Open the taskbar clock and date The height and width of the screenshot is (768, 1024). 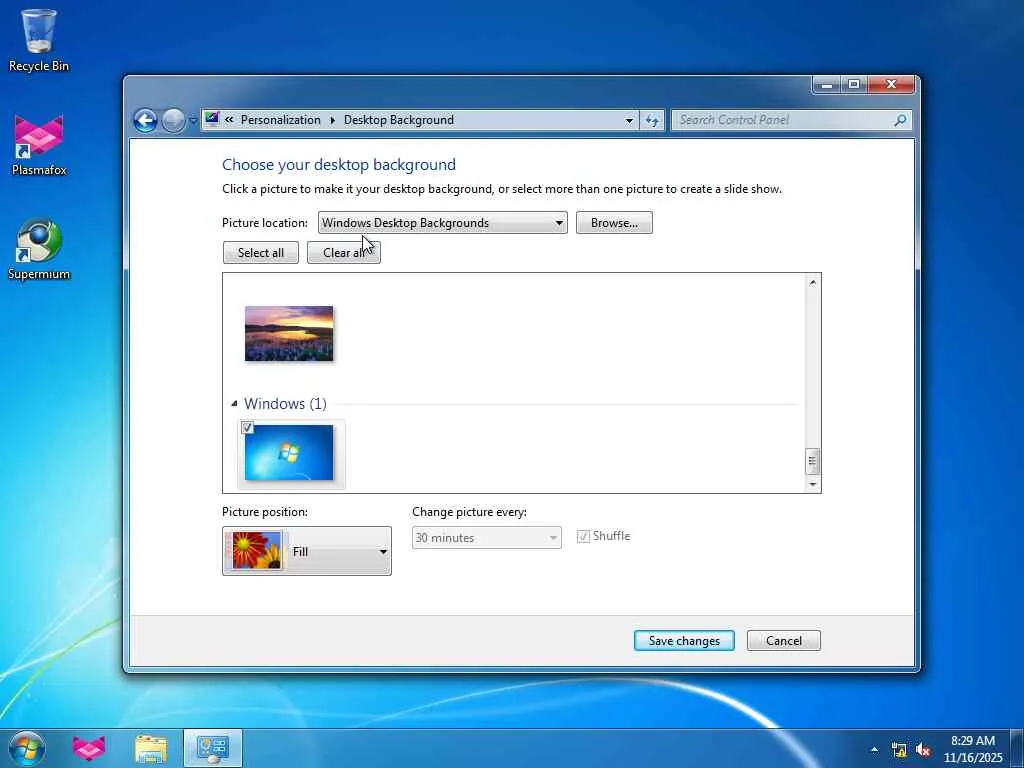(973, 749)
